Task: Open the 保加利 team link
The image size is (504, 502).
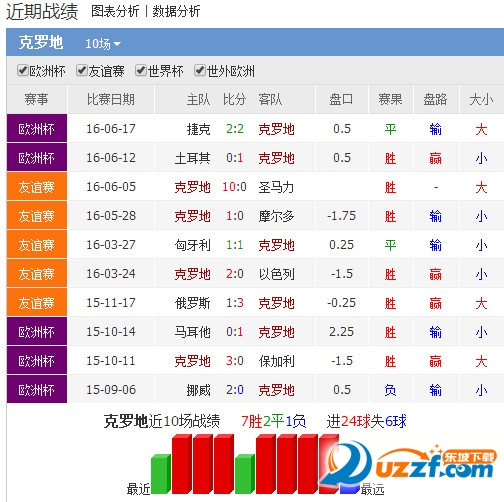Action: point(276,361)
